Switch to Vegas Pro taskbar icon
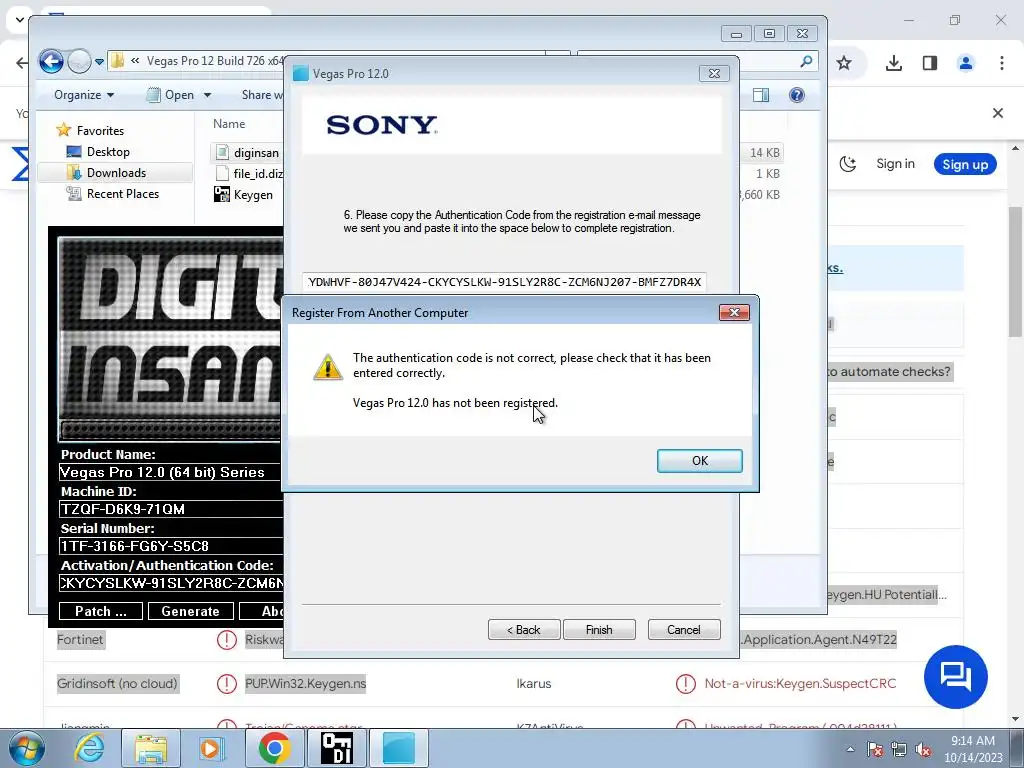Image resolution: width=1024 pixels, height=768 pixels. click(399, 748)
